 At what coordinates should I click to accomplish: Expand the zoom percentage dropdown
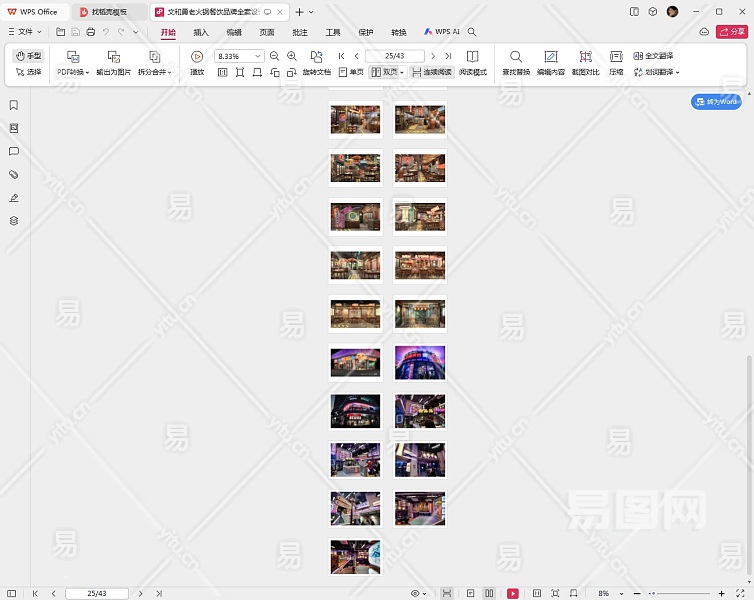259,57
